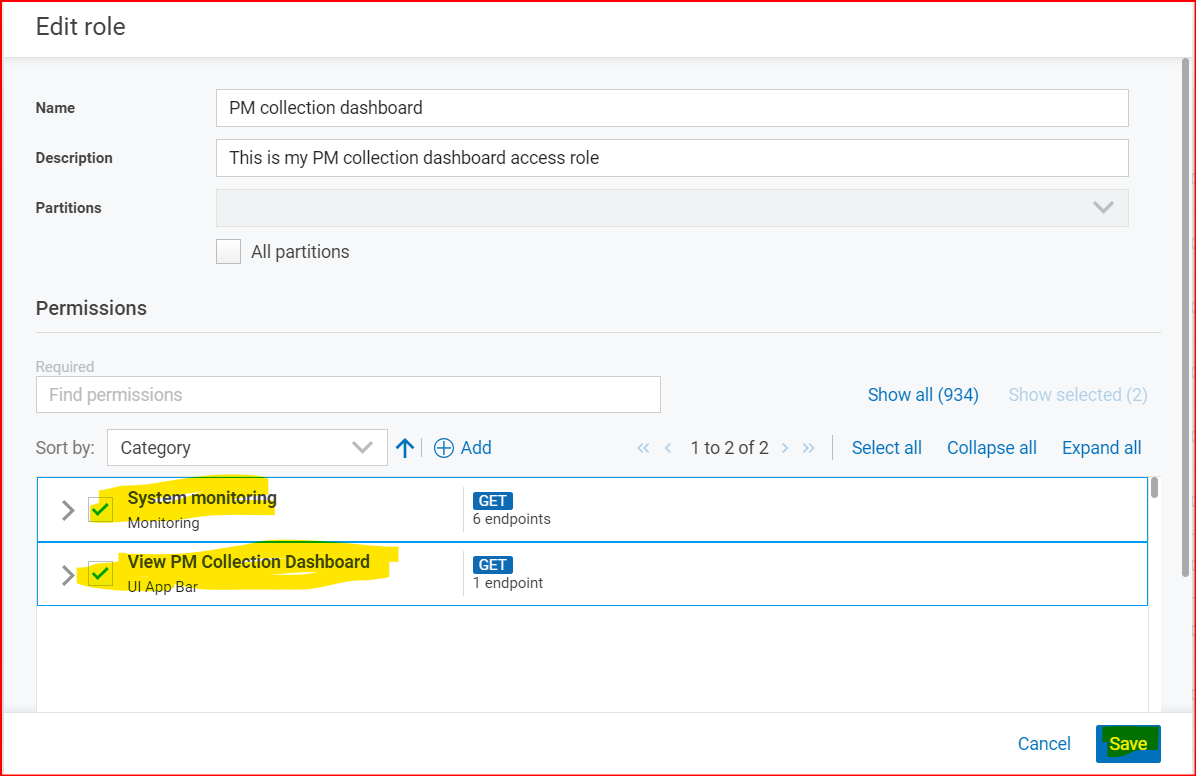Click the '1 endpoint' text
Viewport: 1196px width, 776px height.
pos(508,583)
